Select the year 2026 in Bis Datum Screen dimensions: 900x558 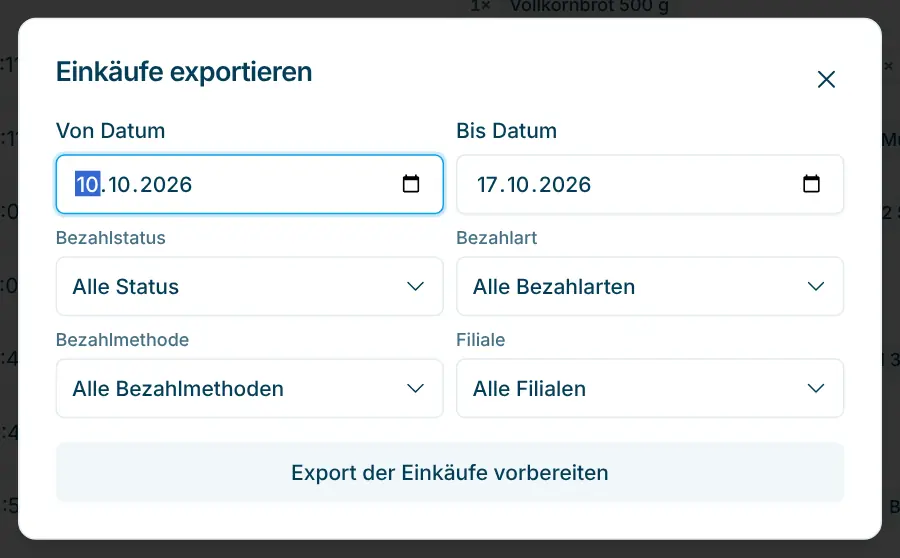point(565,185)
